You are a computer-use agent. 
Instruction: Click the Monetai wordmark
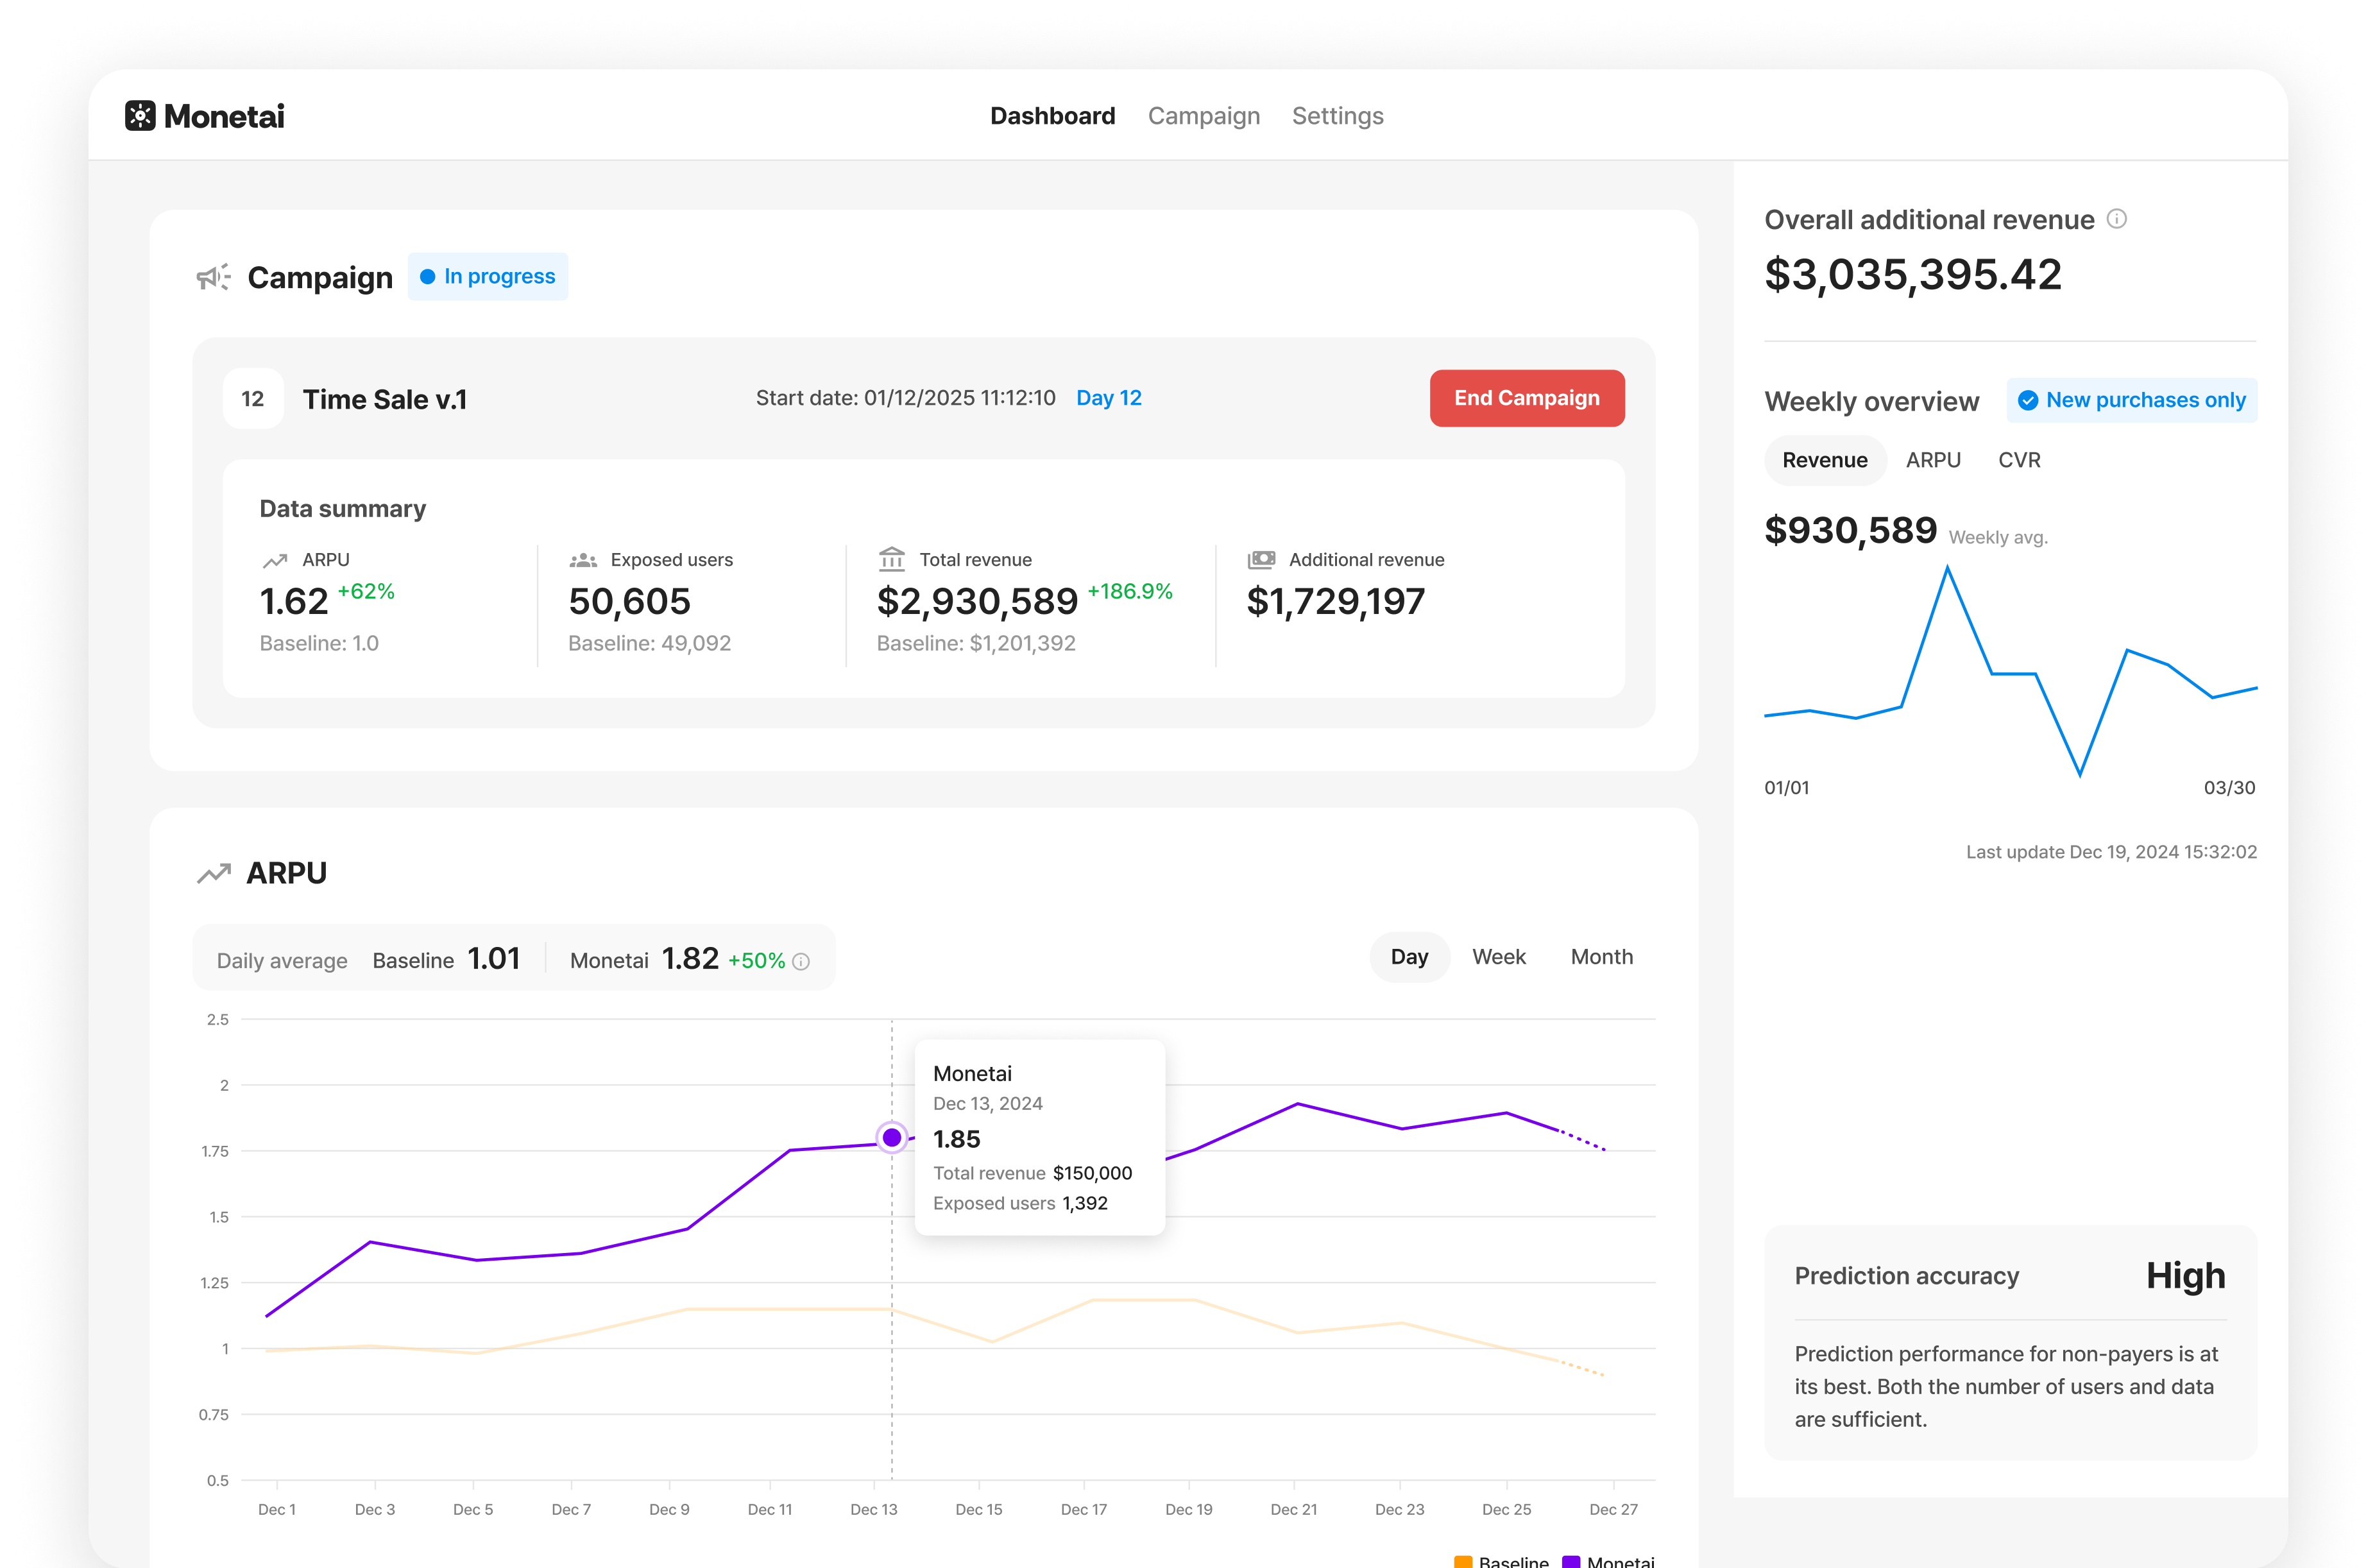pos(224,116)
